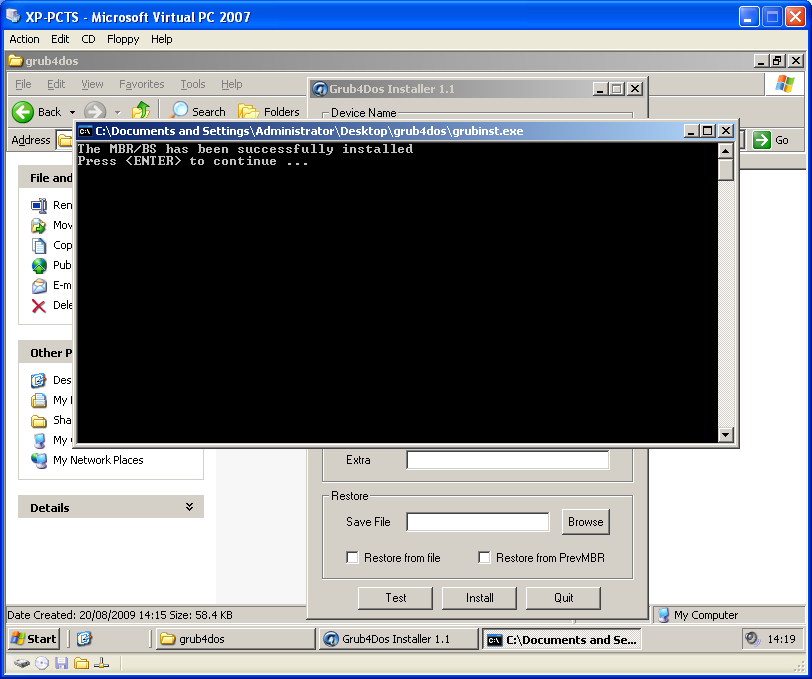Click the Show Desktop quick launch icon
Viewport: 812px width, 679px height.
pyautogui.click(x=84, y=639)
